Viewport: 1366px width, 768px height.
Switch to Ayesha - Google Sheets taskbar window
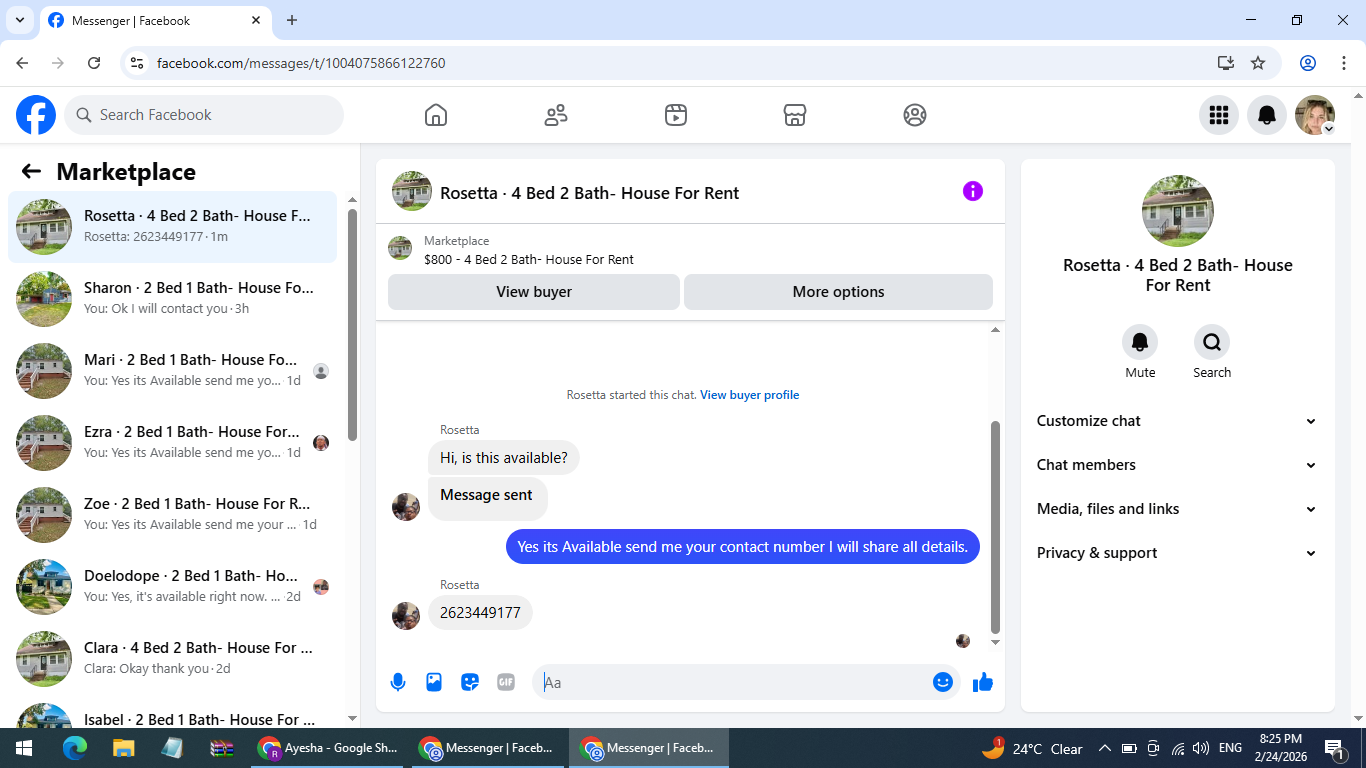click(327, 748)
